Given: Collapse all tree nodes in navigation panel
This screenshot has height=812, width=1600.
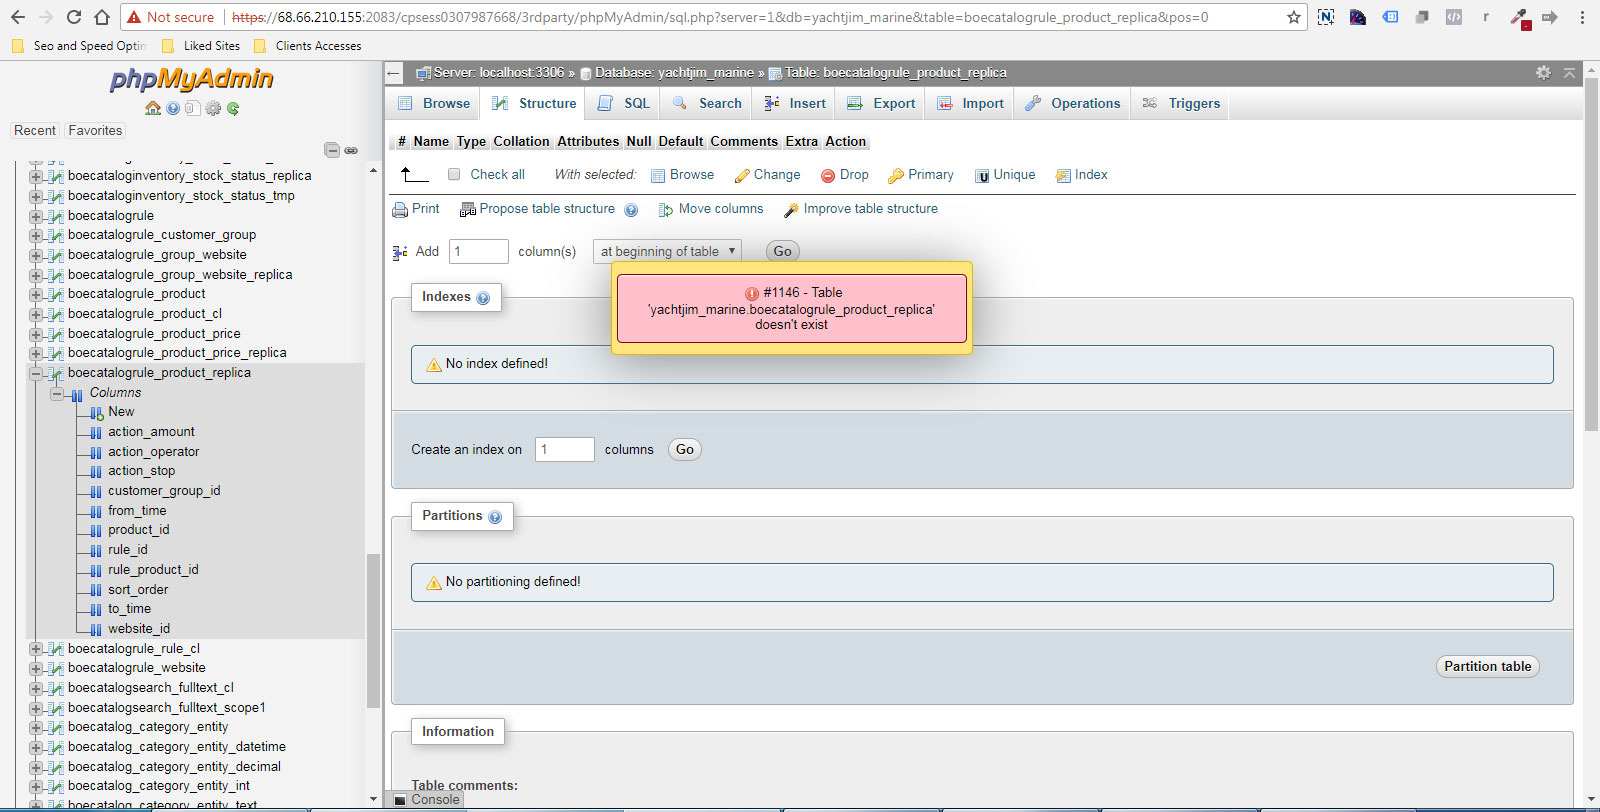Looking at the screenshot, I should pyautogui.click(x=332, y=150).
